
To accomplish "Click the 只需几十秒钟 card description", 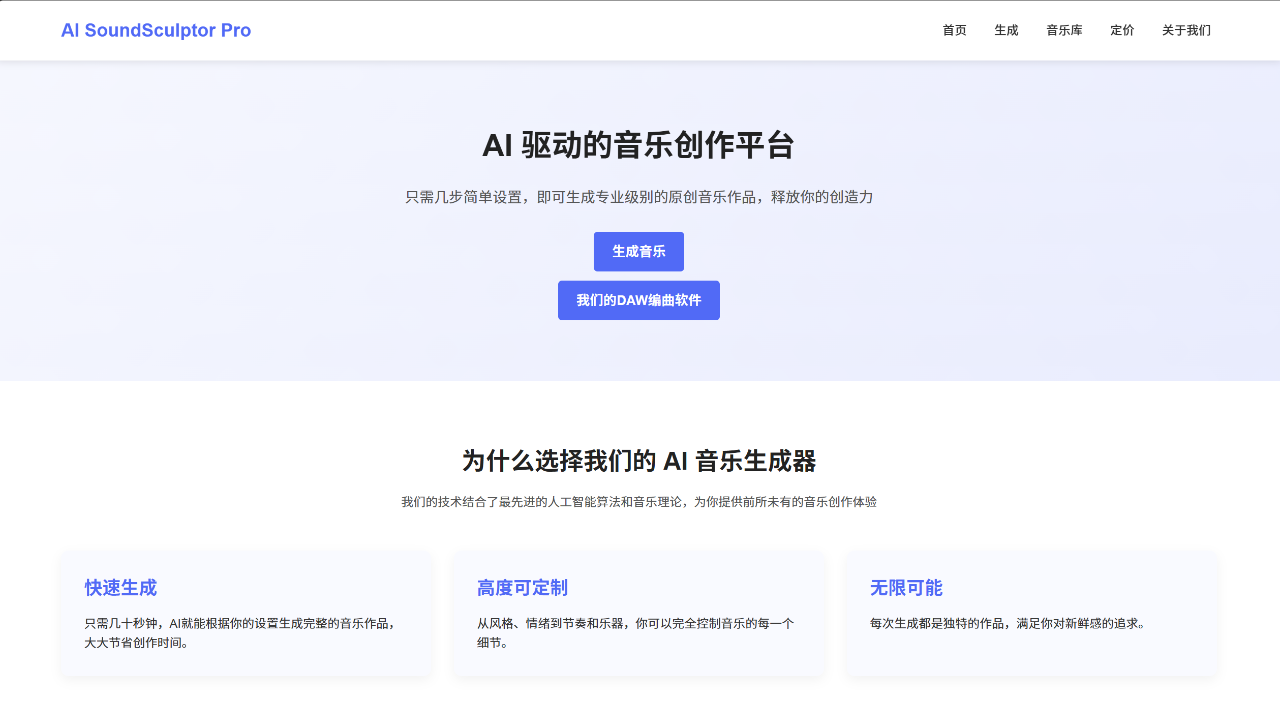I will (x=241, y=633).
